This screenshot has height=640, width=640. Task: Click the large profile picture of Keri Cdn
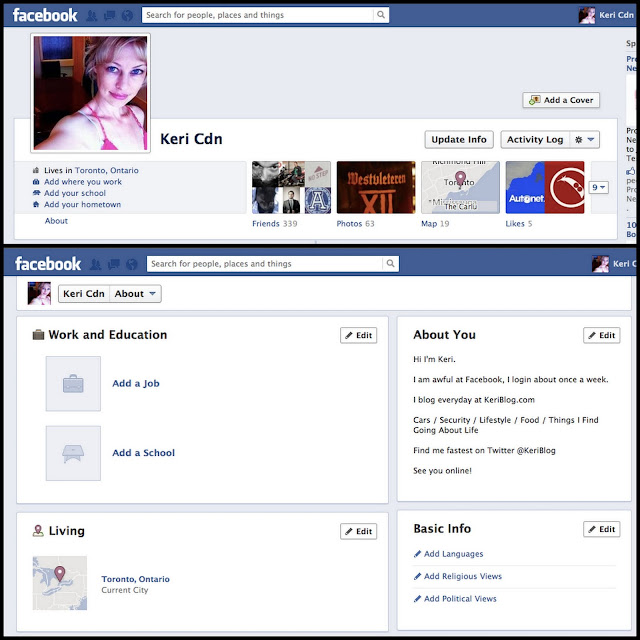(x=90, y=93)
